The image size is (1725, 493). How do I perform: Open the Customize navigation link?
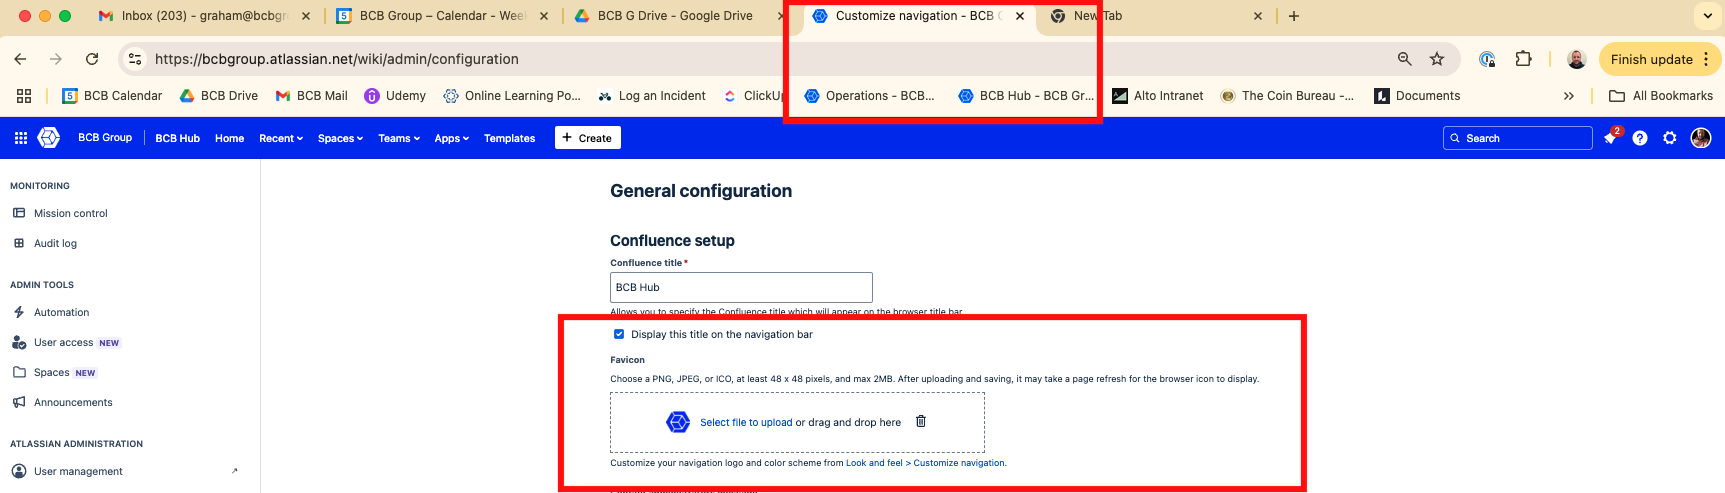click(959, 463)
